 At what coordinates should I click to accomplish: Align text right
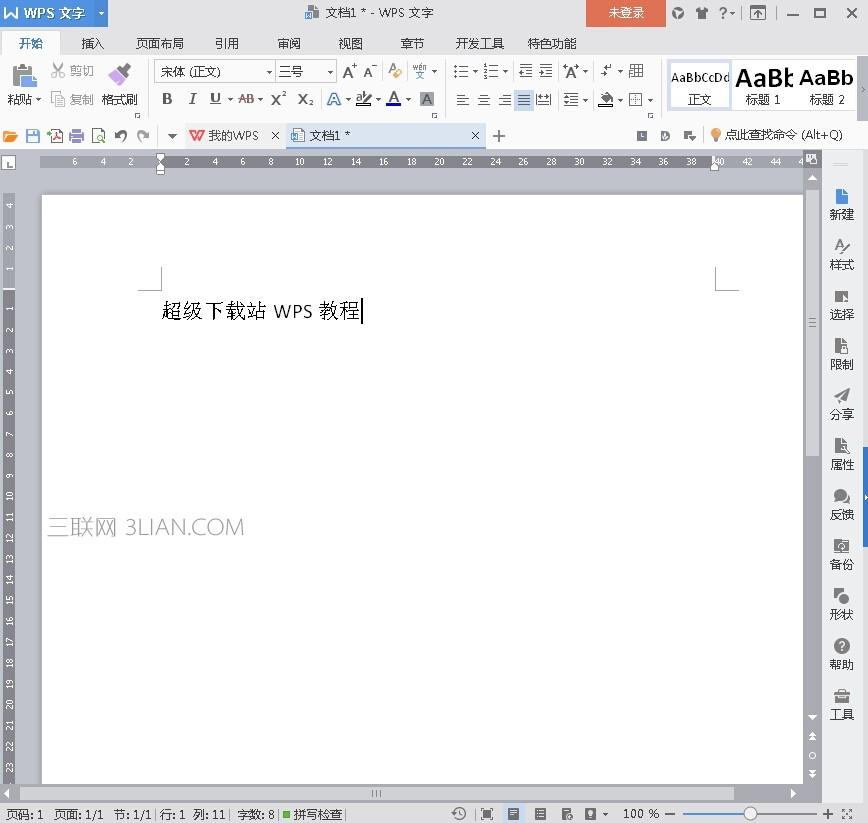504,100
